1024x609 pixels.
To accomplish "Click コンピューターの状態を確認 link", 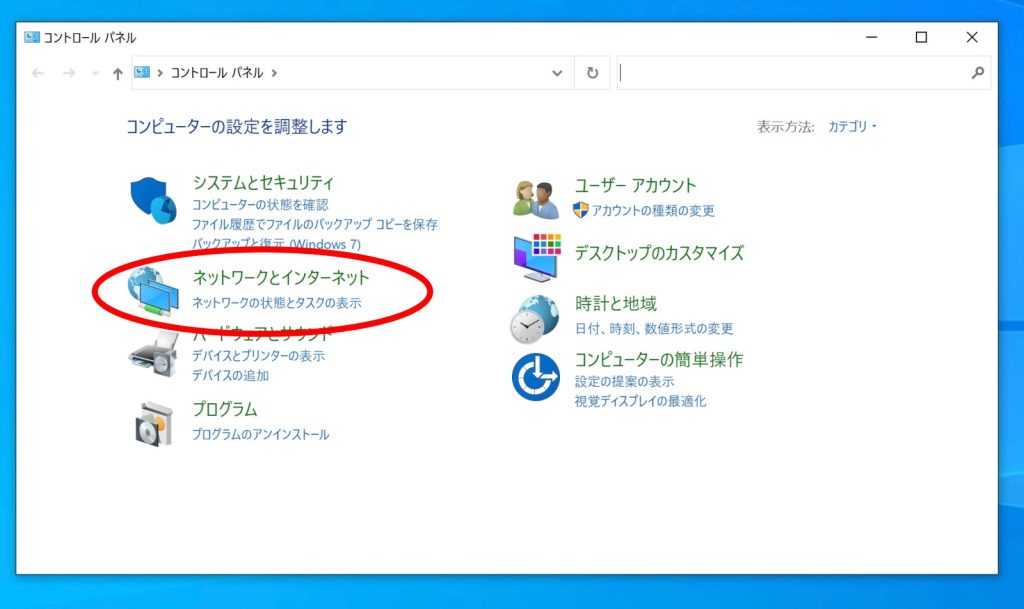I will (260, 205).
